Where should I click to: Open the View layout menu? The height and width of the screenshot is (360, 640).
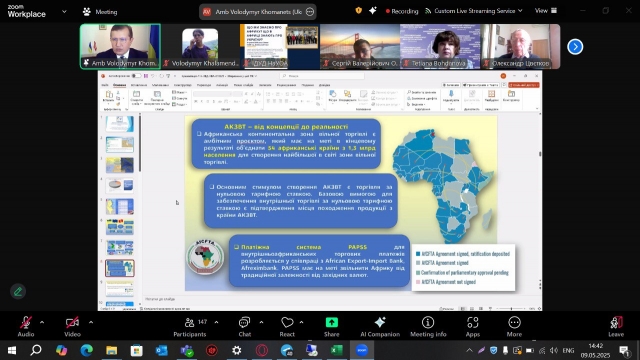pyautogui.click(x=546, y=11)
